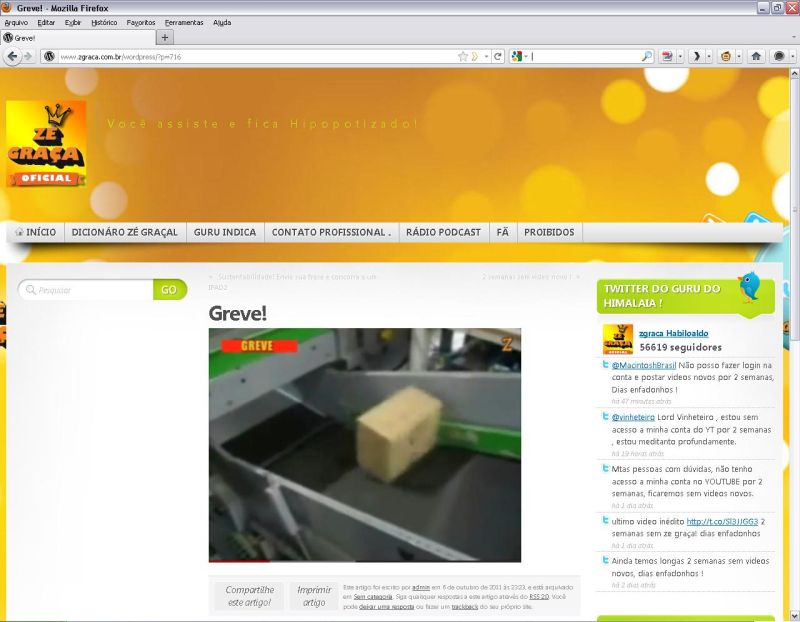Screen dimensions: 800x622
Task: Click the Zé Graça Oficial logo
Action: pyautogui.click(x=46, y=144)
